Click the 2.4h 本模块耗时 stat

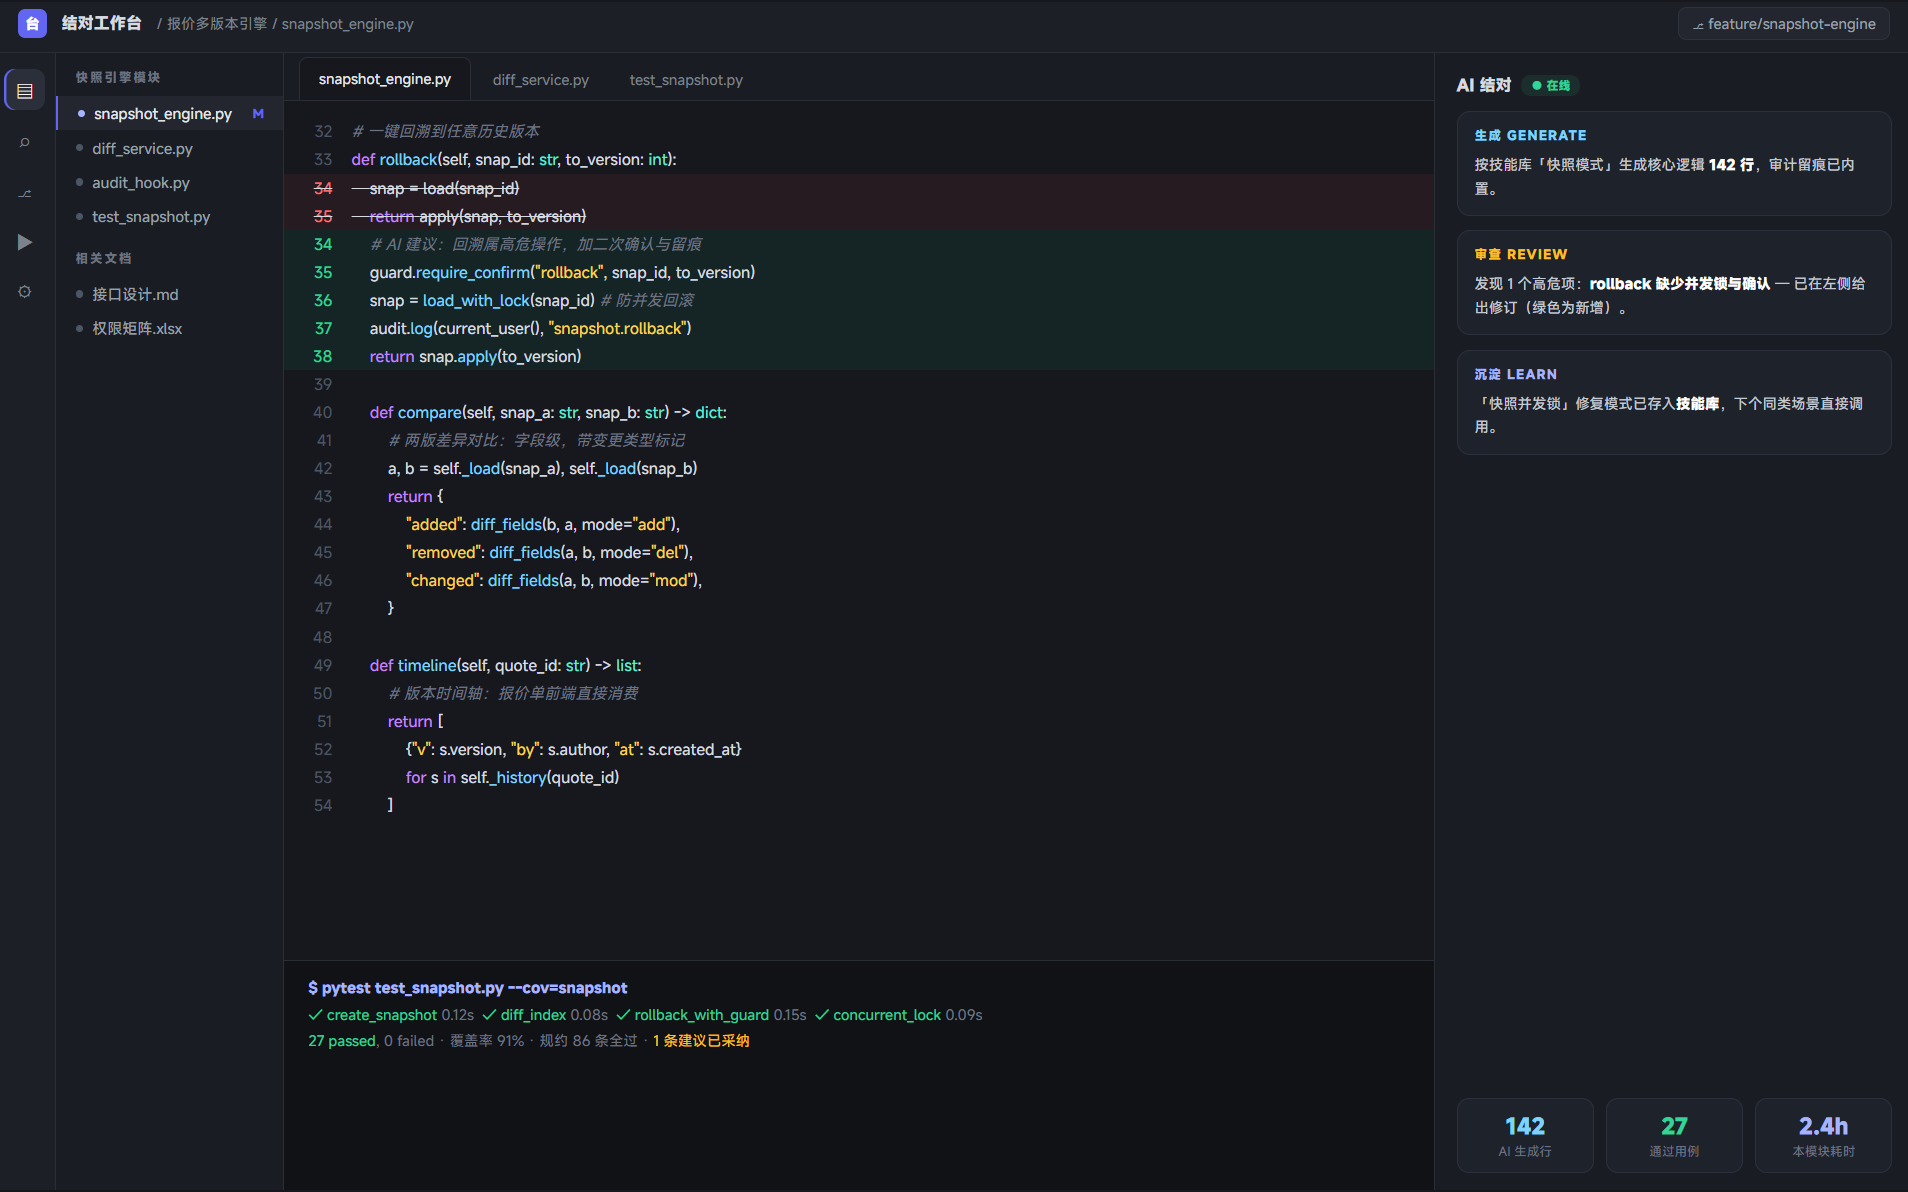click(x=1823, y=1135)
